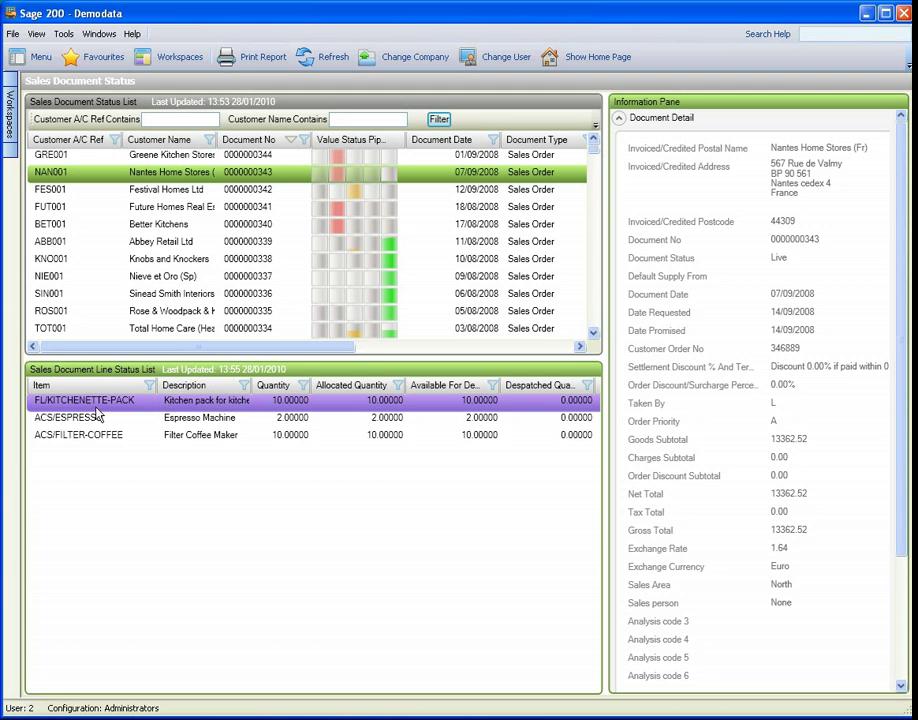Open the Tools menu
The width and height of the screenshot is (918, 720).
(x=64, y=34)
